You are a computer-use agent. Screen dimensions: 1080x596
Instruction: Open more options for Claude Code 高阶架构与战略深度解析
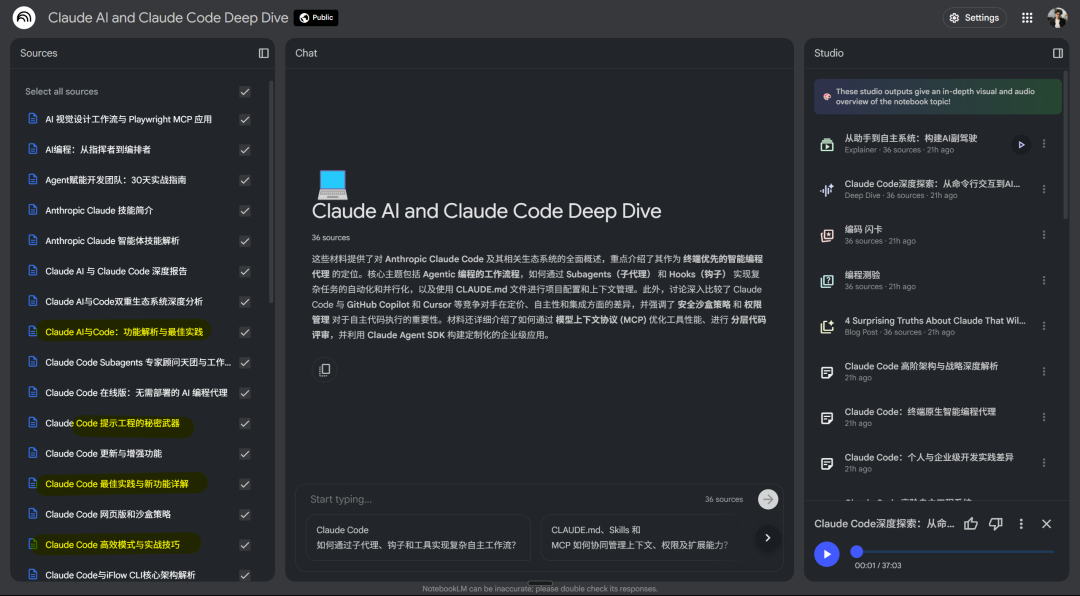[x=1044, y=371]
